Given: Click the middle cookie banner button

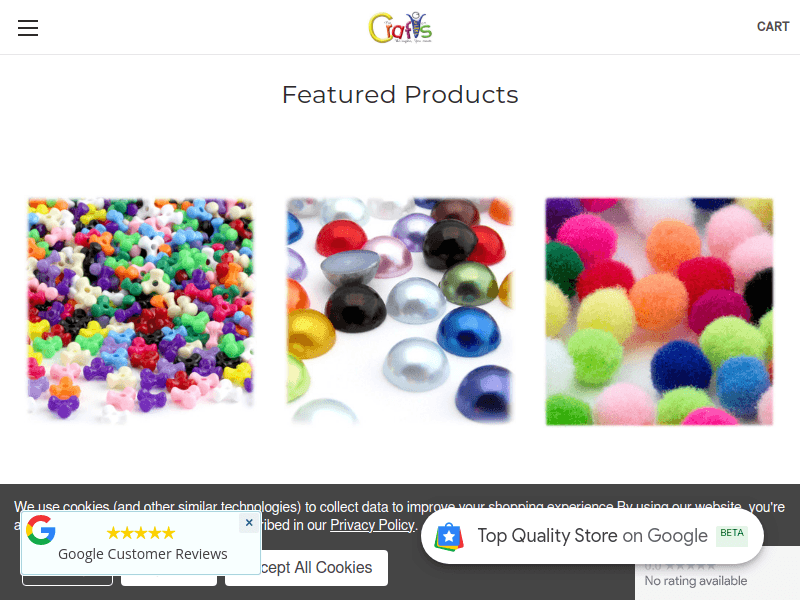Looking at the screenshot, I should coord(168,568).
